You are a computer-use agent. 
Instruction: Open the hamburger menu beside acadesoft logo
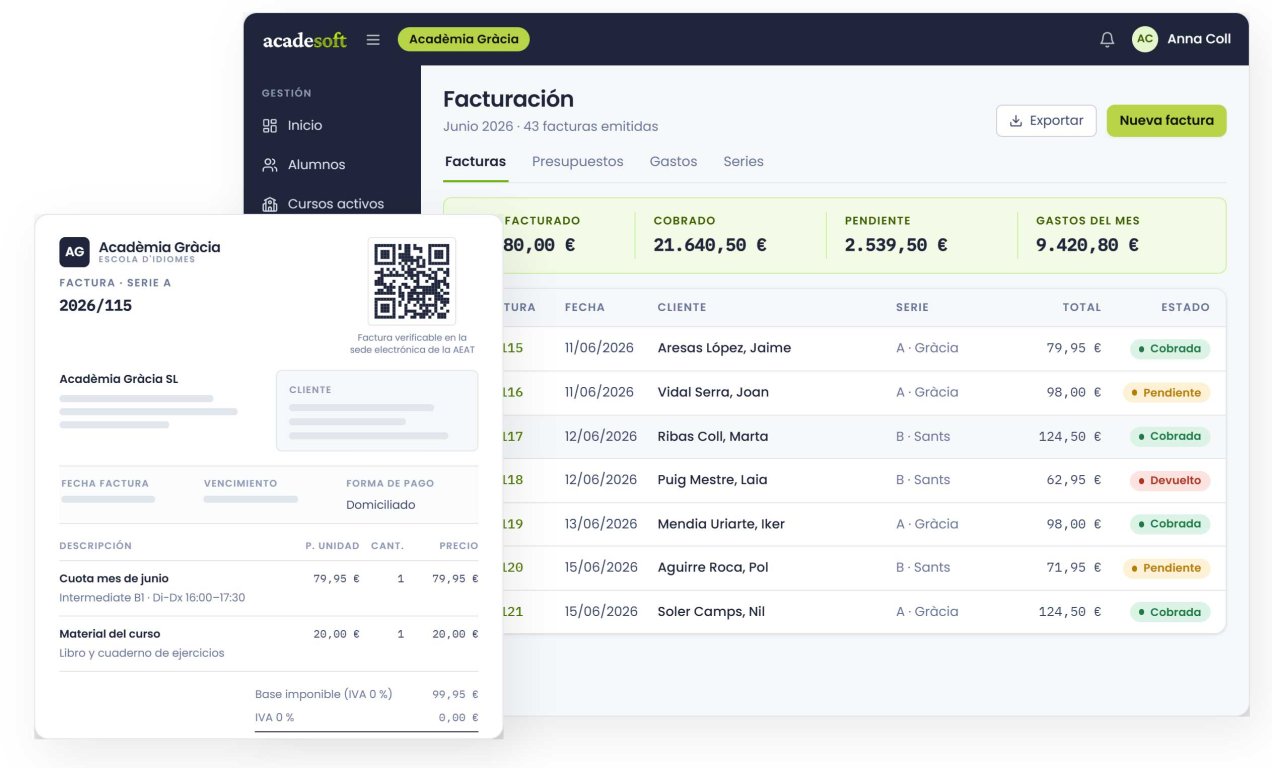tap(373, 40)
